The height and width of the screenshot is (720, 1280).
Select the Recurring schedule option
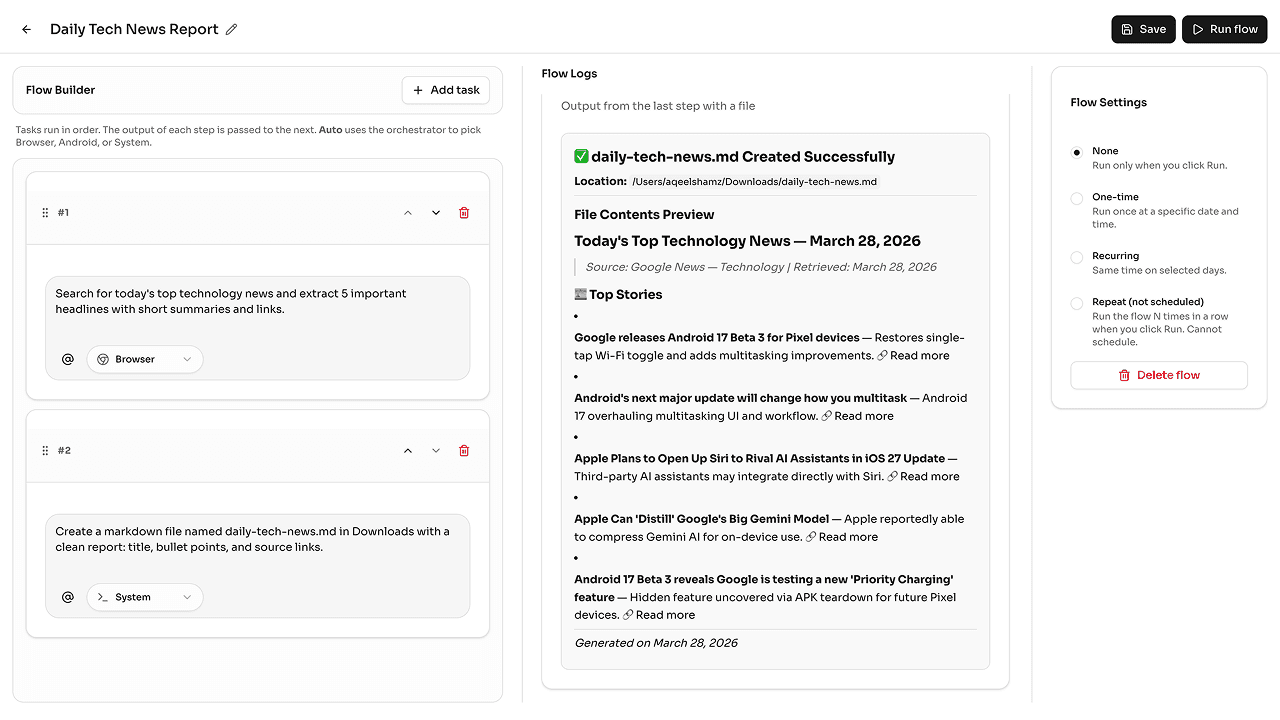click(1077, 257)
